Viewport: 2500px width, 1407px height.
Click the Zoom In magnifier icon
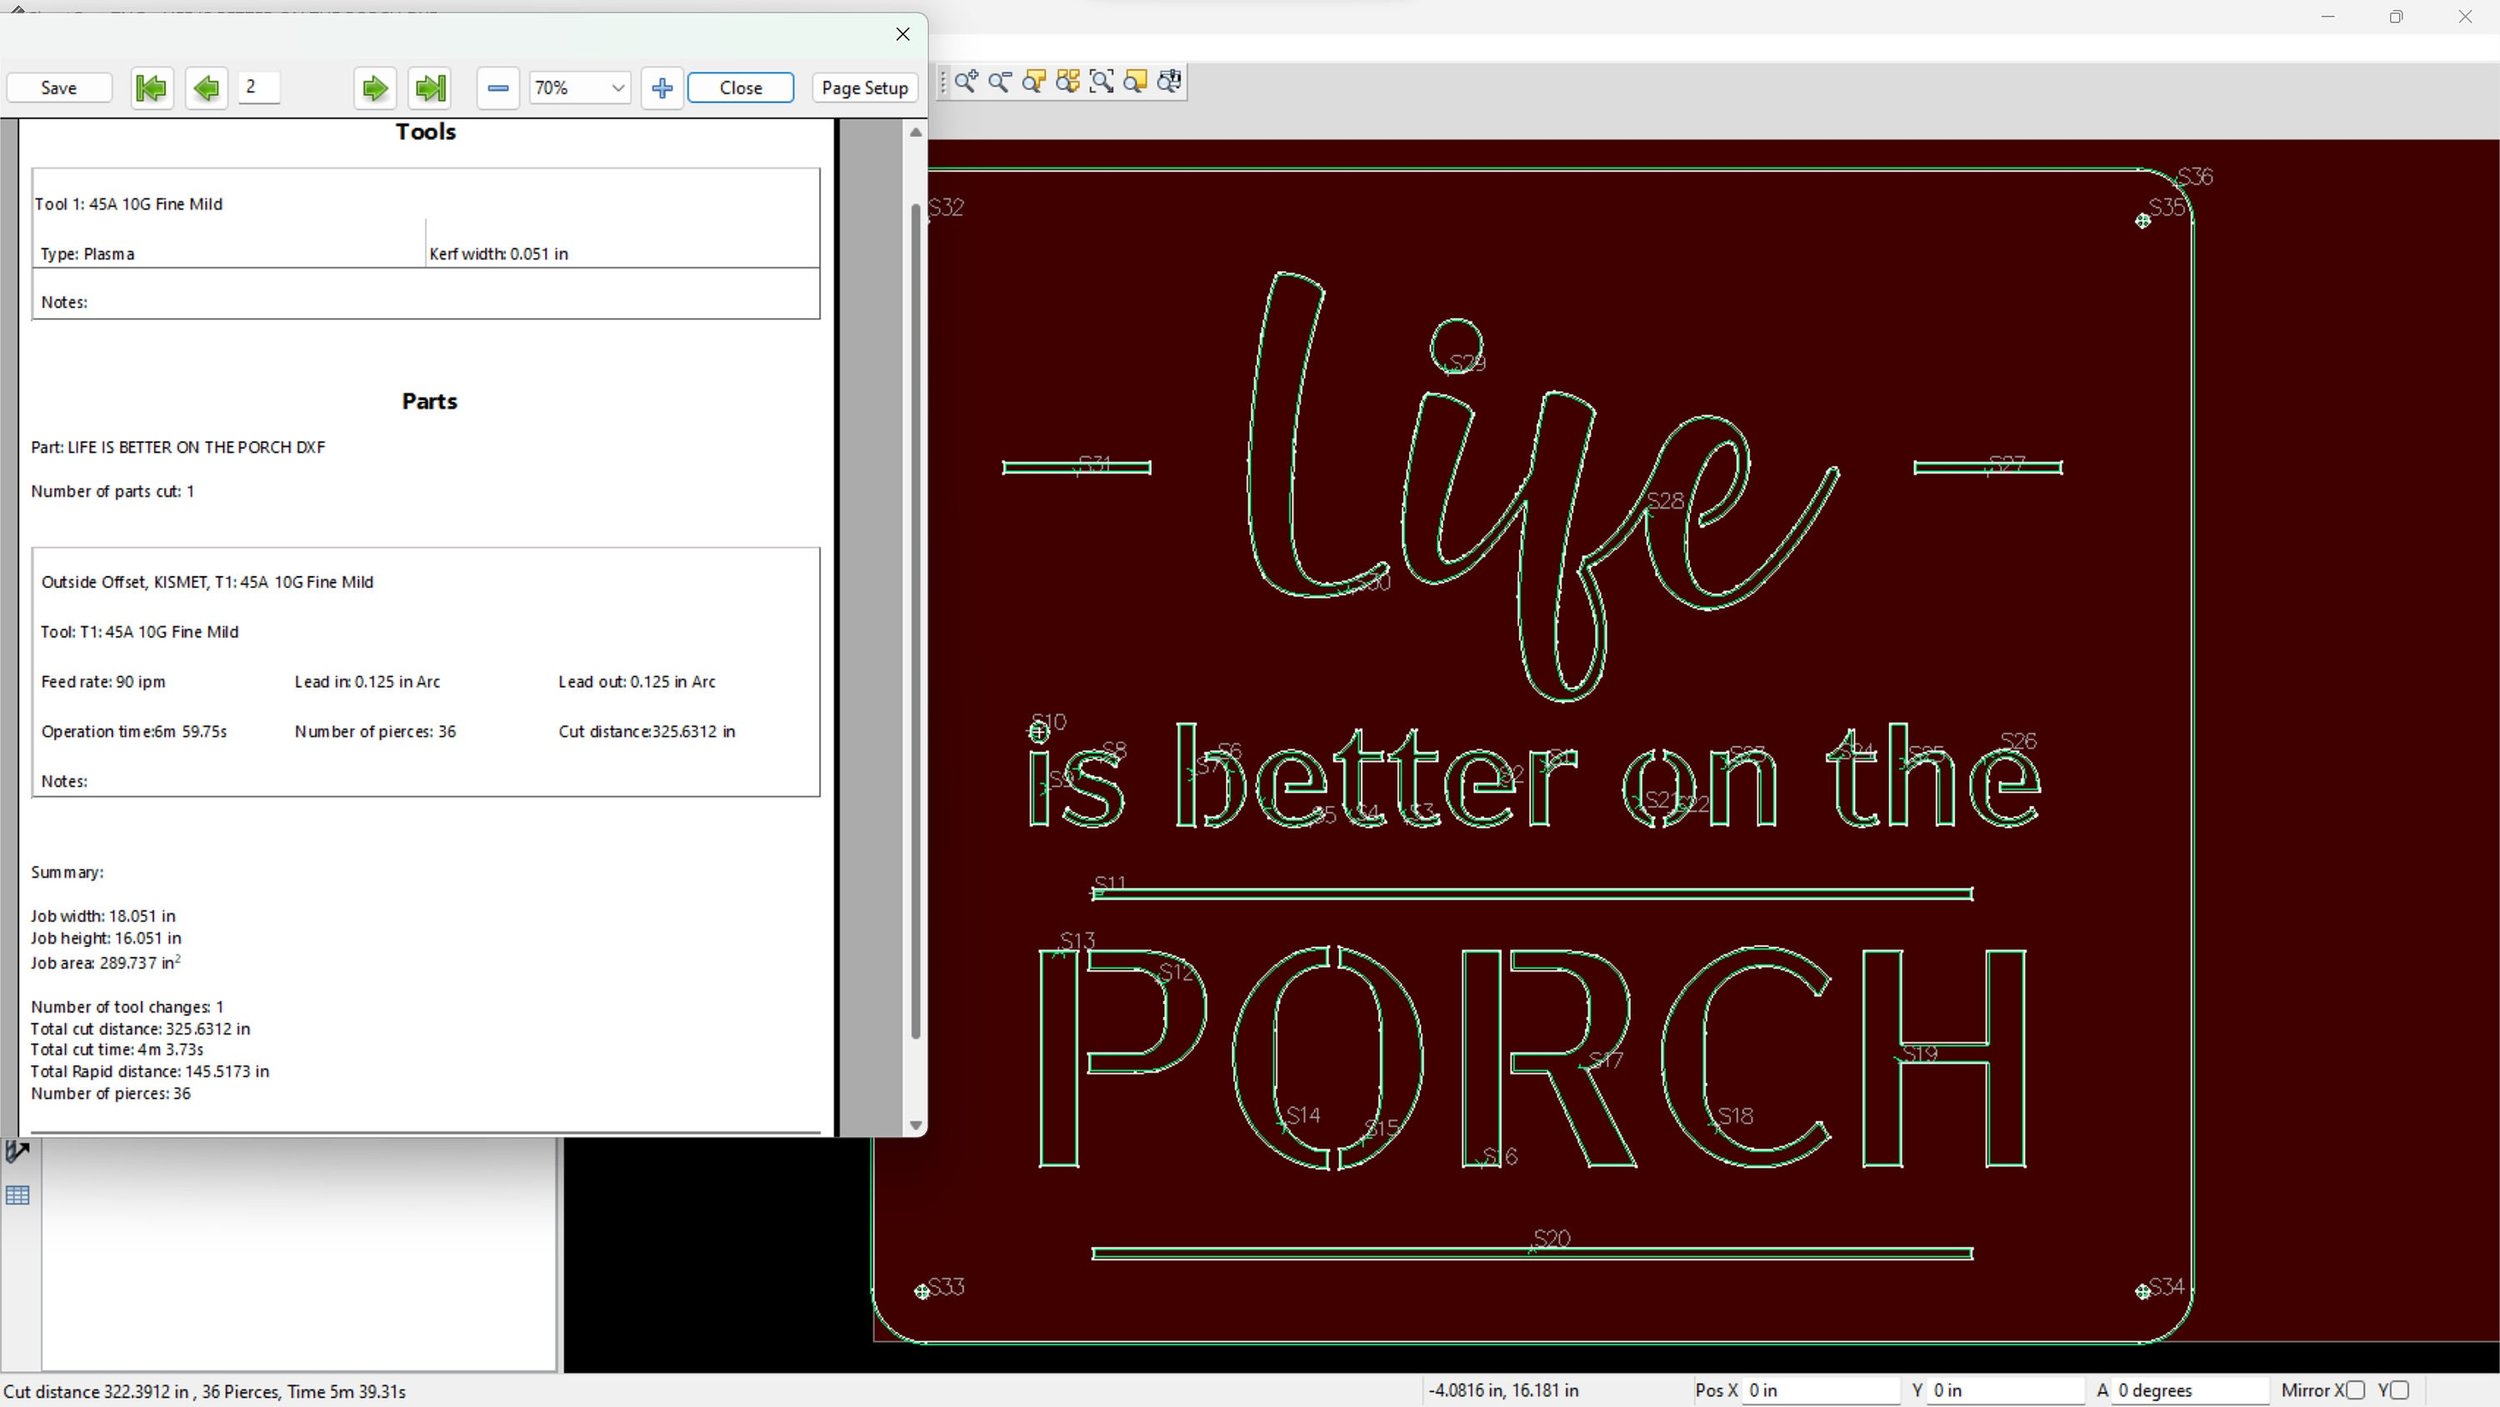click(x=966, y=82)
